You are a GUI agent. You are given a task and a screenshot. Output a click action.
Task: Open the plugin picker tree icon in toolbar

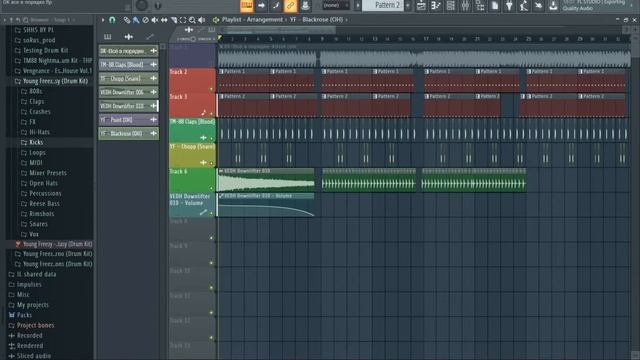click(480, 5)
